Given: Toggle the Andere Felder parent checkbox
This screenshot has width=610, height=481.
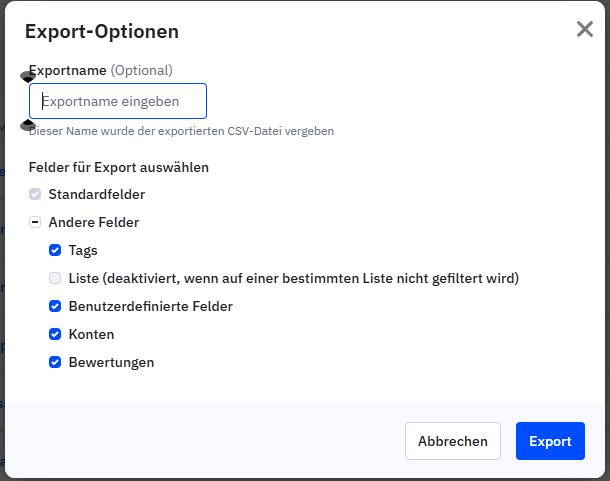Looking at the screenshot, I should (35, 222).
